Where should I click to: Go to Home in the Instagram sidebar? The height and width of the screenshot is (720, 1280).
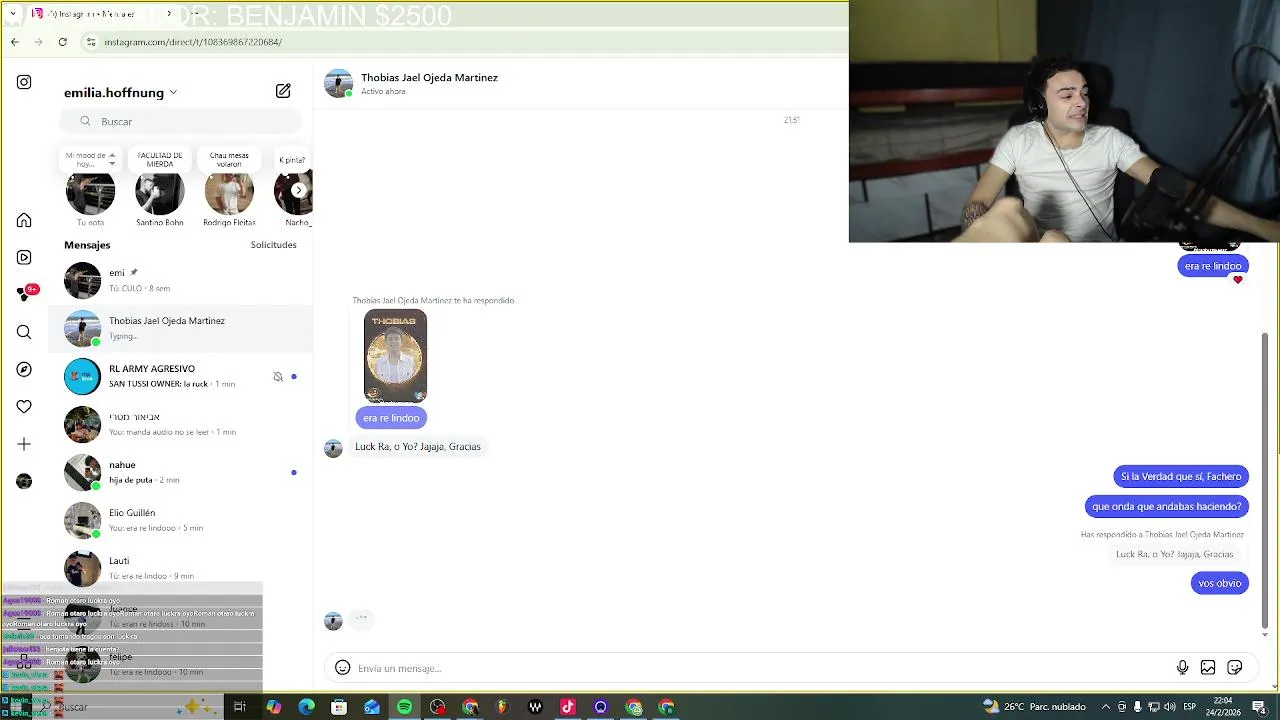click(x=24, y=220)
